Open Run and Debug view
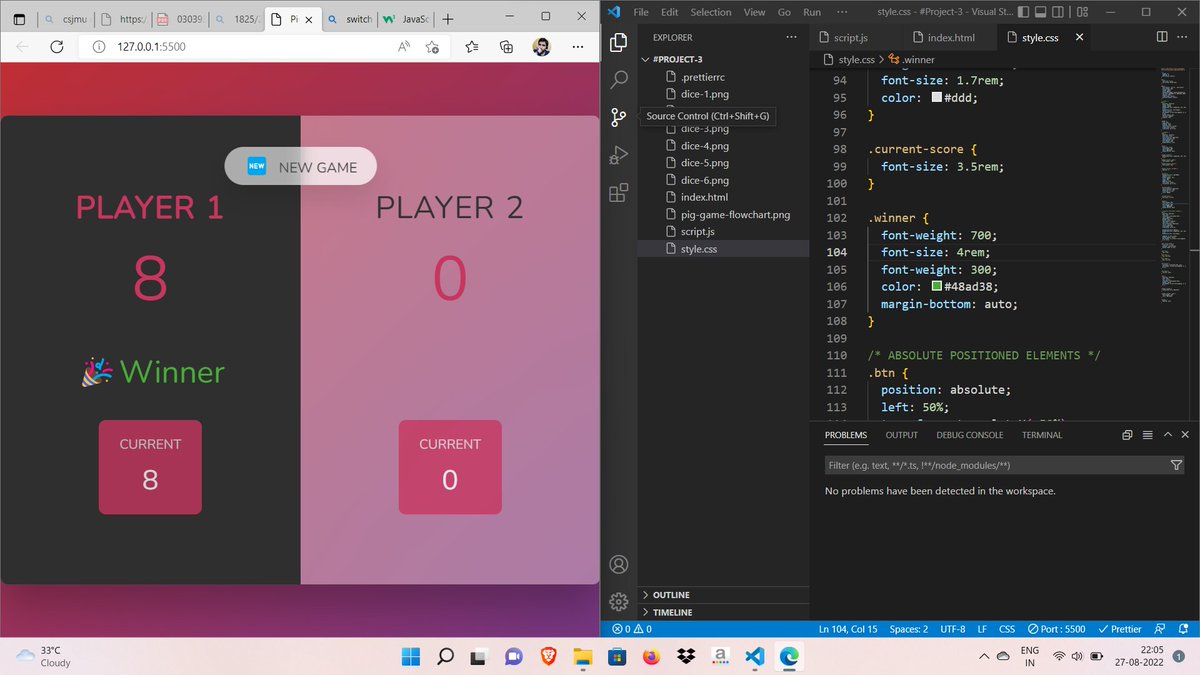The image size is (1200, 675). click(619, 155)
